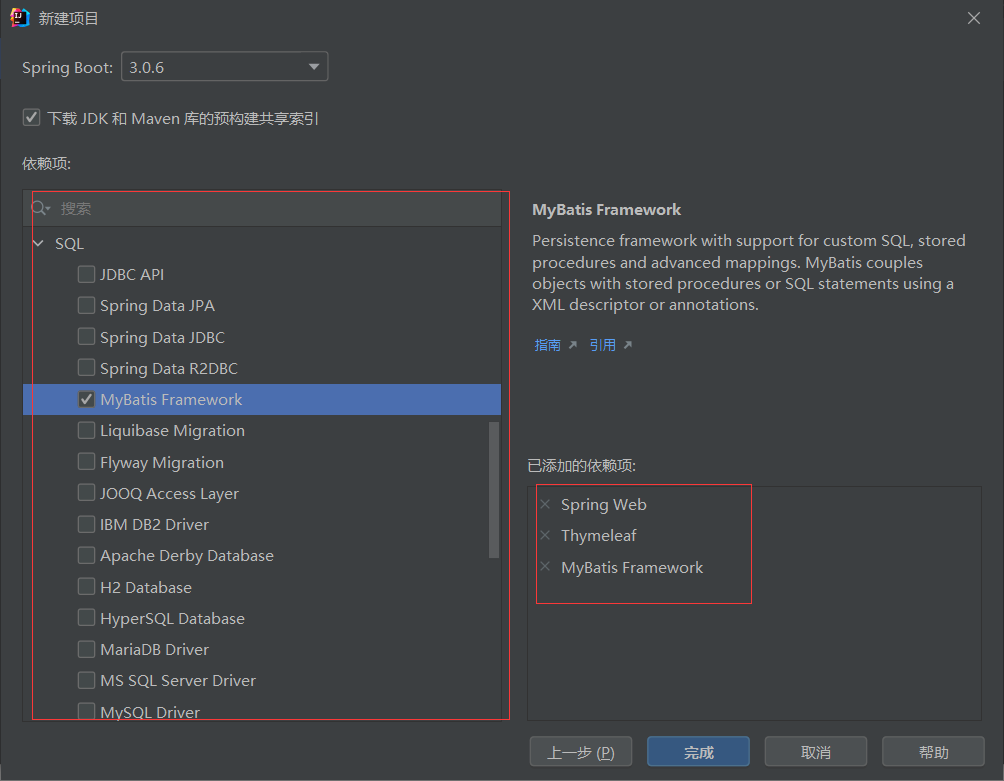The image size is (1004, 781).
Task: Close the New Project dialog
Action: [974, 18]
